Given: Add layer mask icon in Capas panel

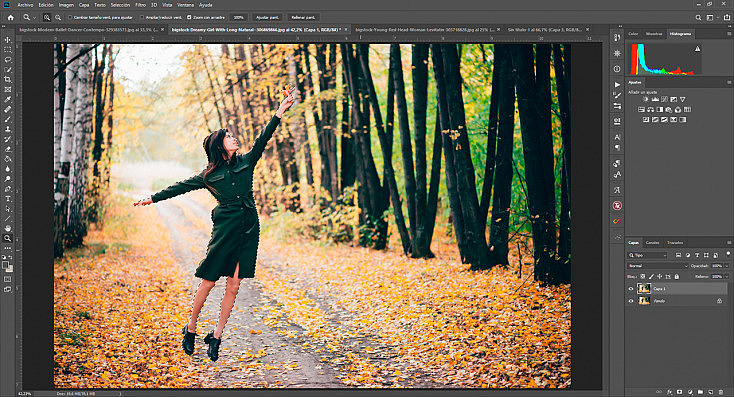Looking at the screenshot, I should coord(680,392).
